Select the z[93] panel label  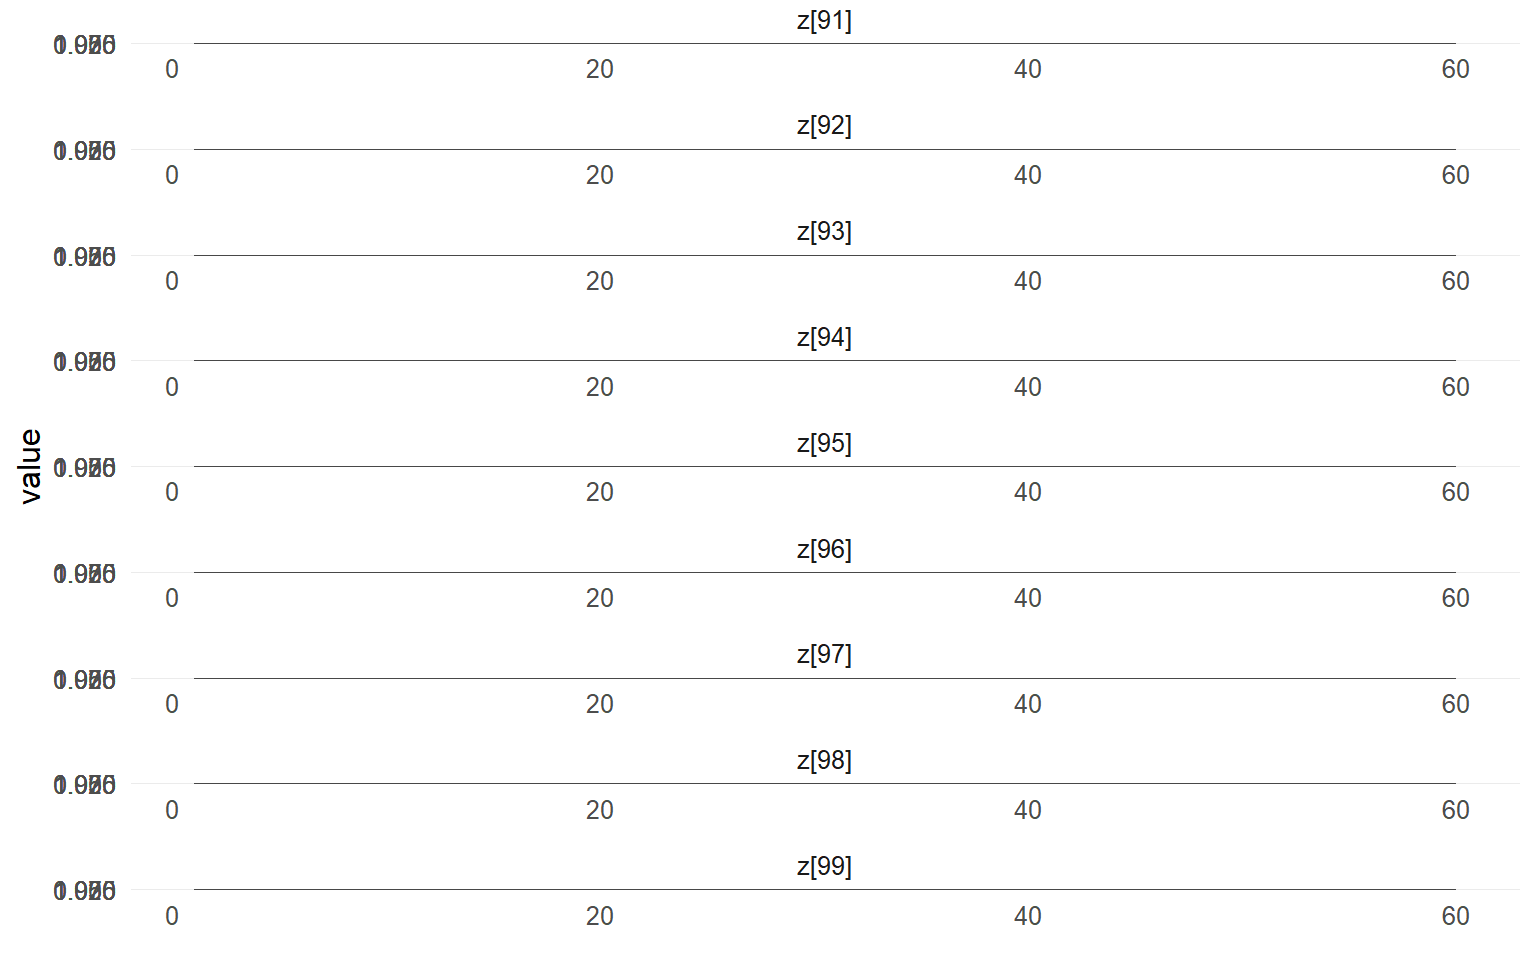coord(824,232)
